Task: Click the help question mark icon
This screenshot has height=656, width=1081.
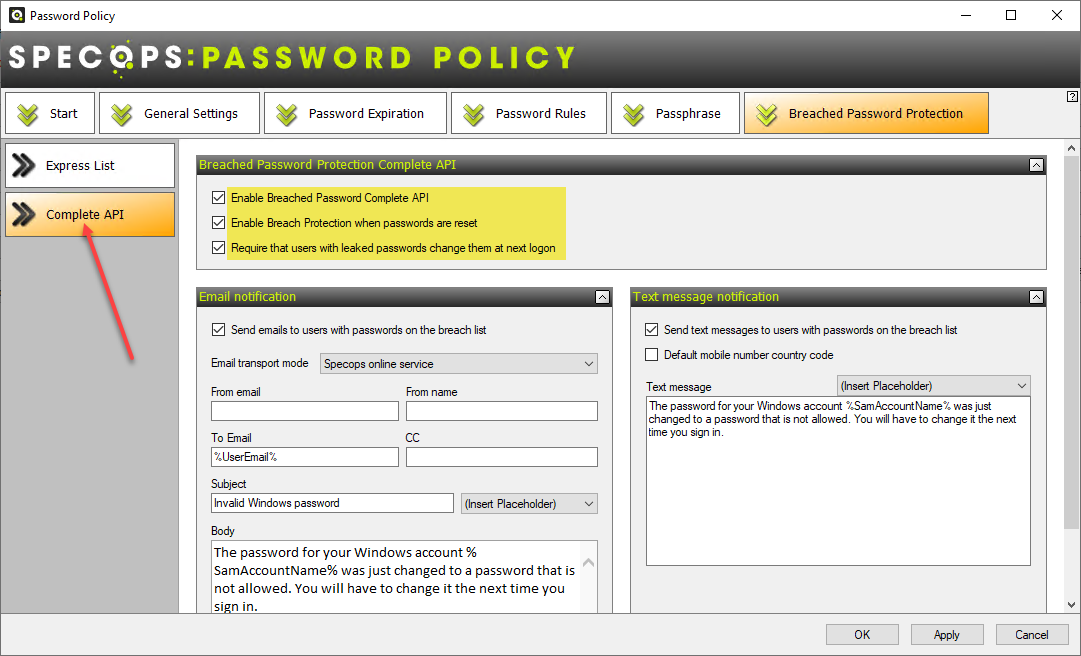Action: coord(1072,96)
